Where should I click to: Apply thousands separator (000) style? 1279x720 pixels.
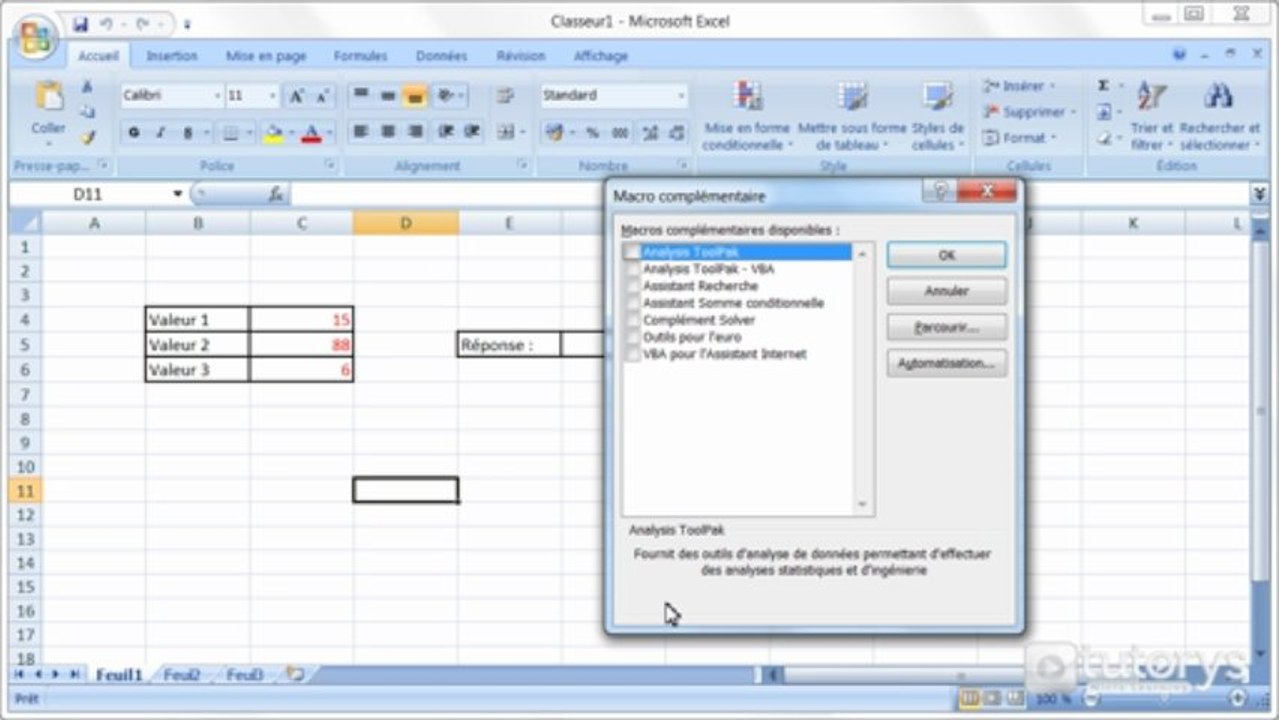coord(620,132)
